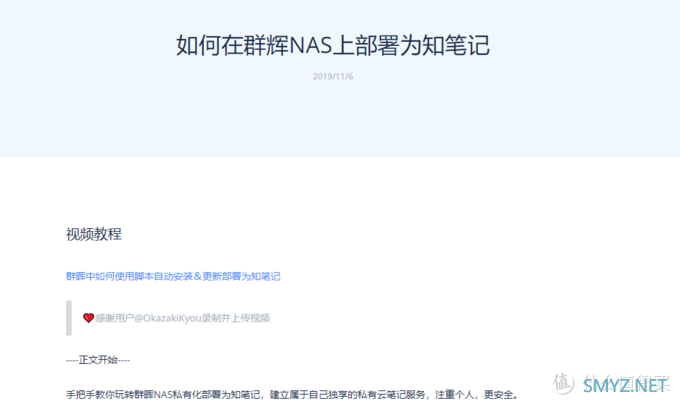Click the date 2019/11/6
The image size is (680, 405).
333,76
